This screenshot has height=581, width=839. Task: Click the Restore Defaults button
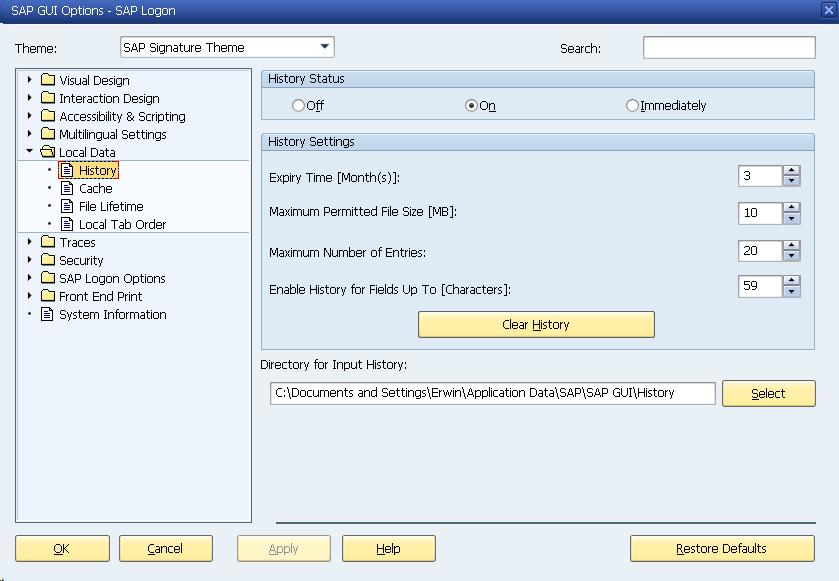tap(722, 548)
